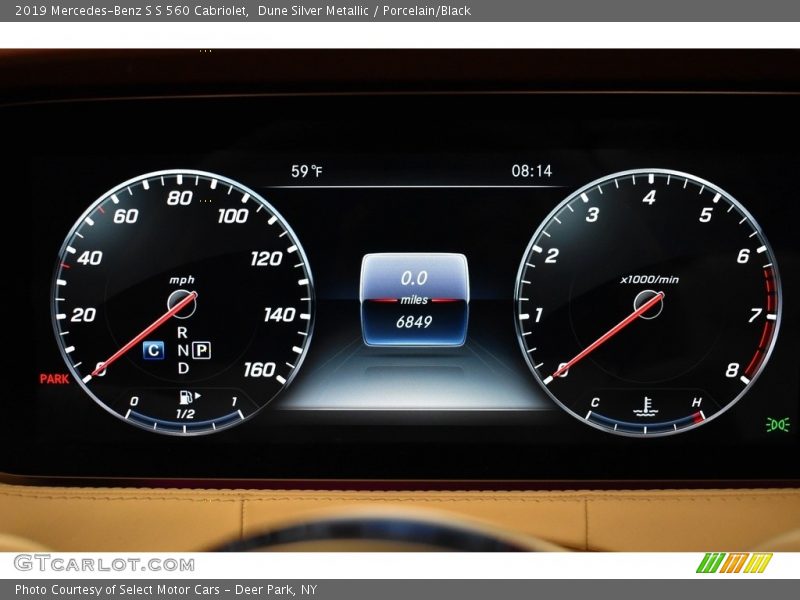The image size is (800, 600).
Task: Click the blue C drive mode icon
Action: point(154,351)
